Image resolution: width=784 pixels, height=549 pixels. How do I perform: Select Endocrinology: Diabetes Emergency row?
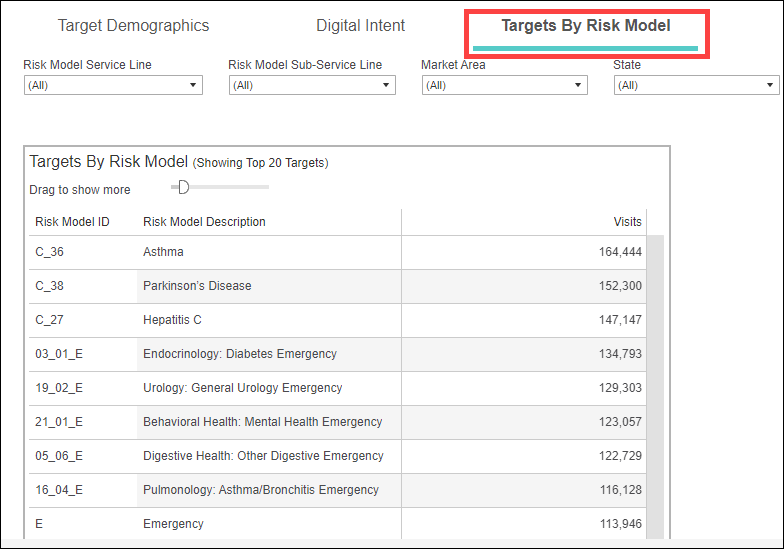tap(239, 354)
